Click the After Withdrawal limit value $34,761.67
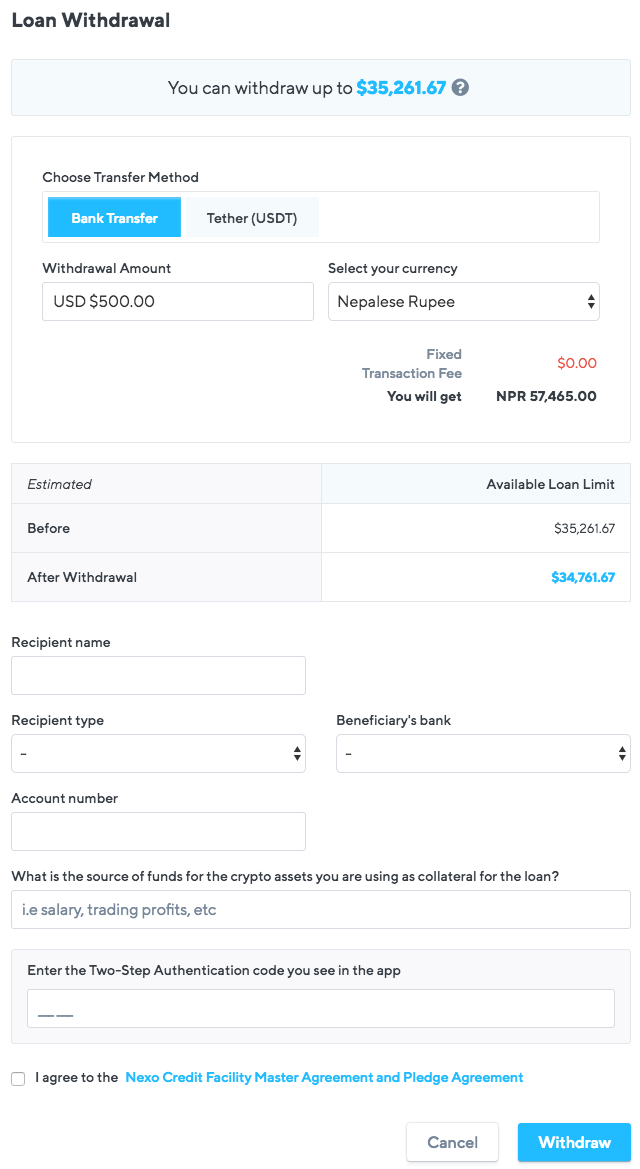640x1169 pixels. 582,577
